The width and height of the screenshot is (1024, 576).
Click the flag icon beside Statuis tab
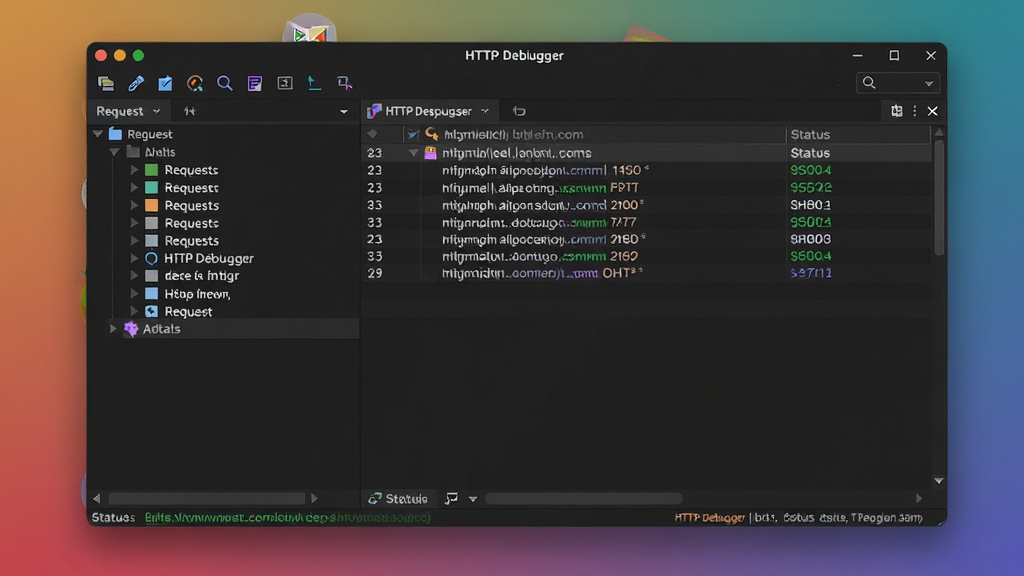point(451,499)
